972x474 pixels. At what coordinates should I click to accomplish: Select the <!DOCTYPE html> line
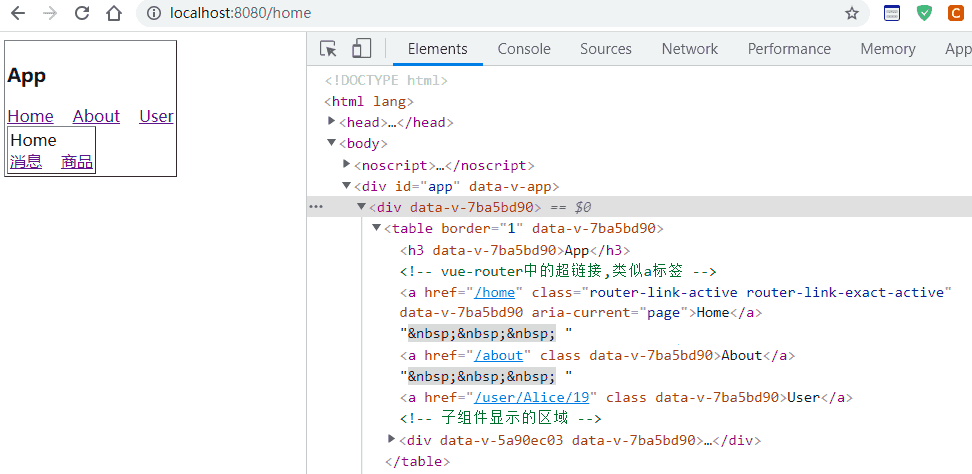(386, 81)
